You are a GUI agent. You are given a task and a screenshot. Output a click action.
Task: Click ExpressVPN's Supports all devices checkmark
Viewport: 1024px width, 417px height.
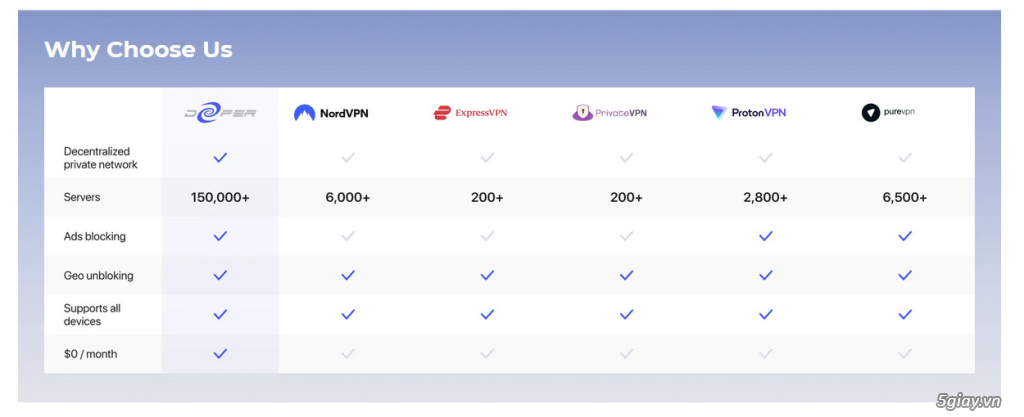(x=487, y=315)
